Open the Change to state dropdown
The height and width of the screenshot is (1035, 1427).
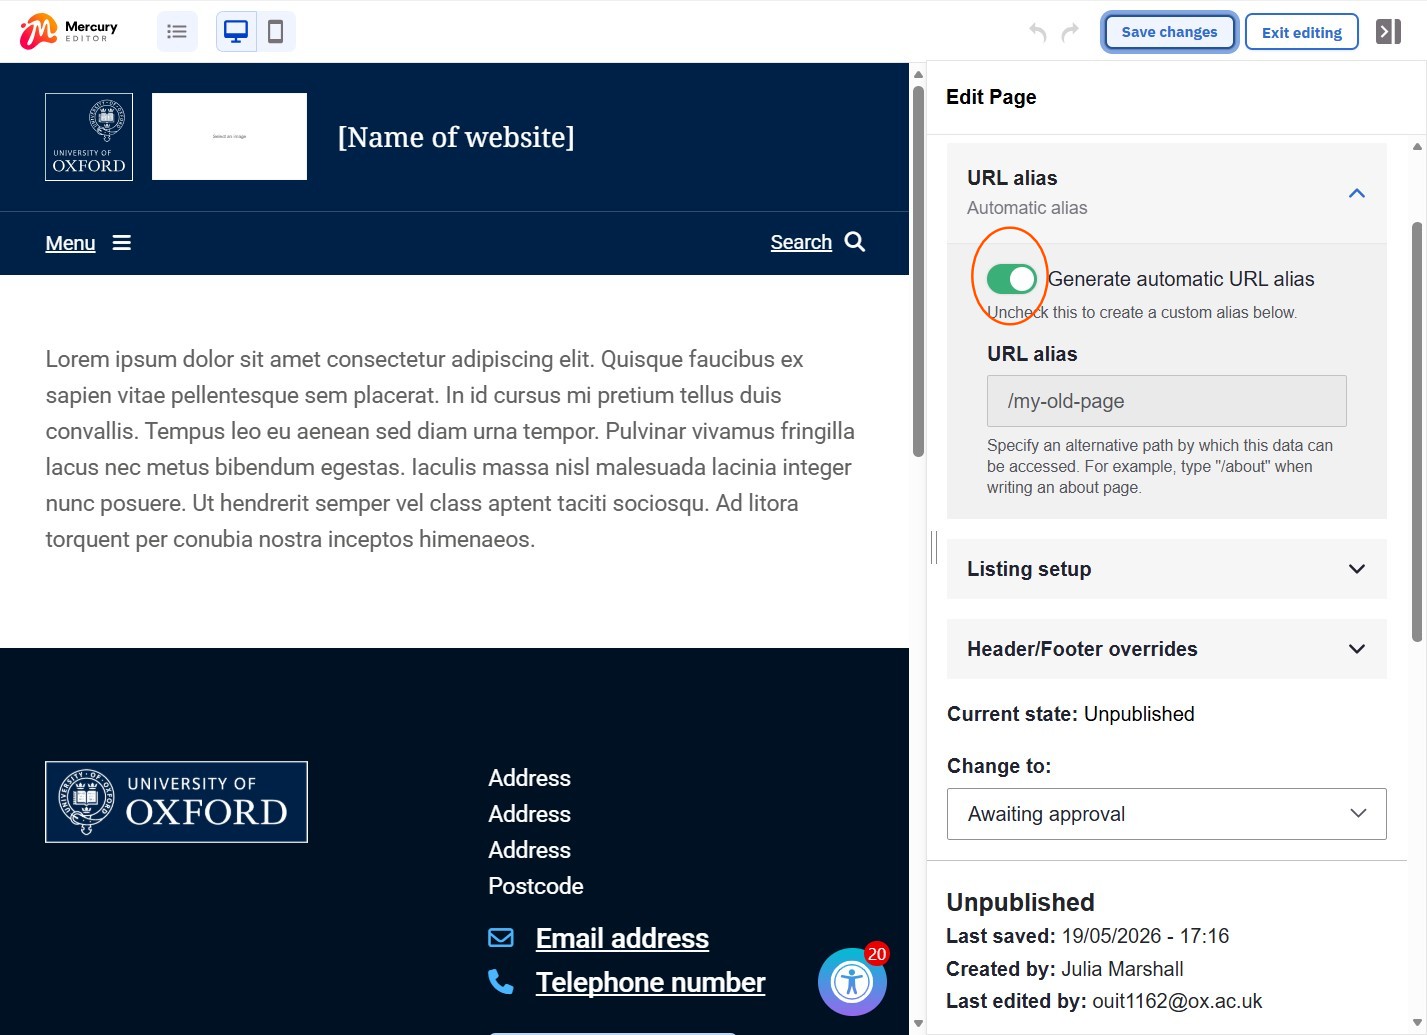[1167, 814]
